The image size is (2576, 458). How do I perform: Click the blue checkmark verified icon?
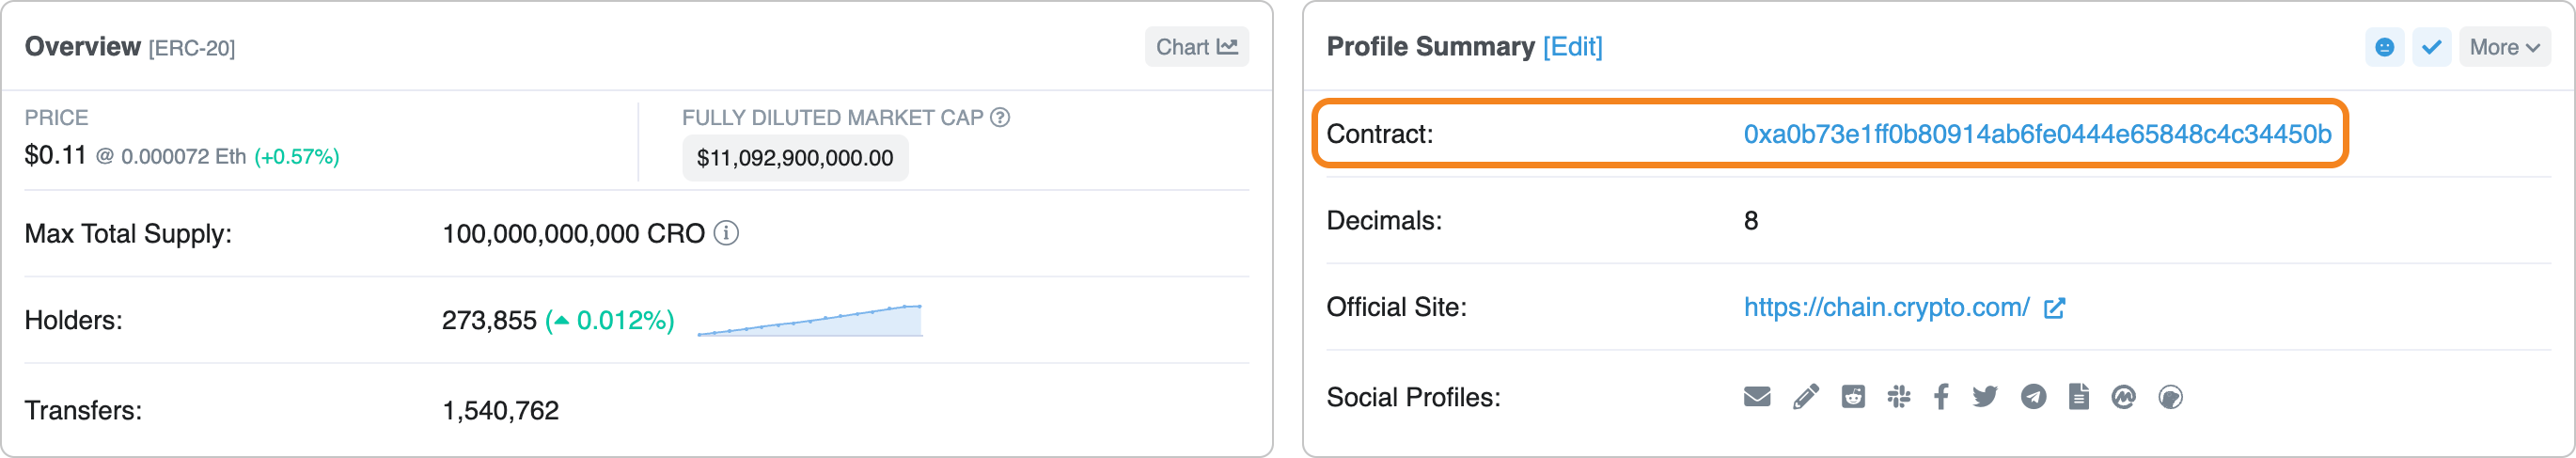pos(2431,47)
